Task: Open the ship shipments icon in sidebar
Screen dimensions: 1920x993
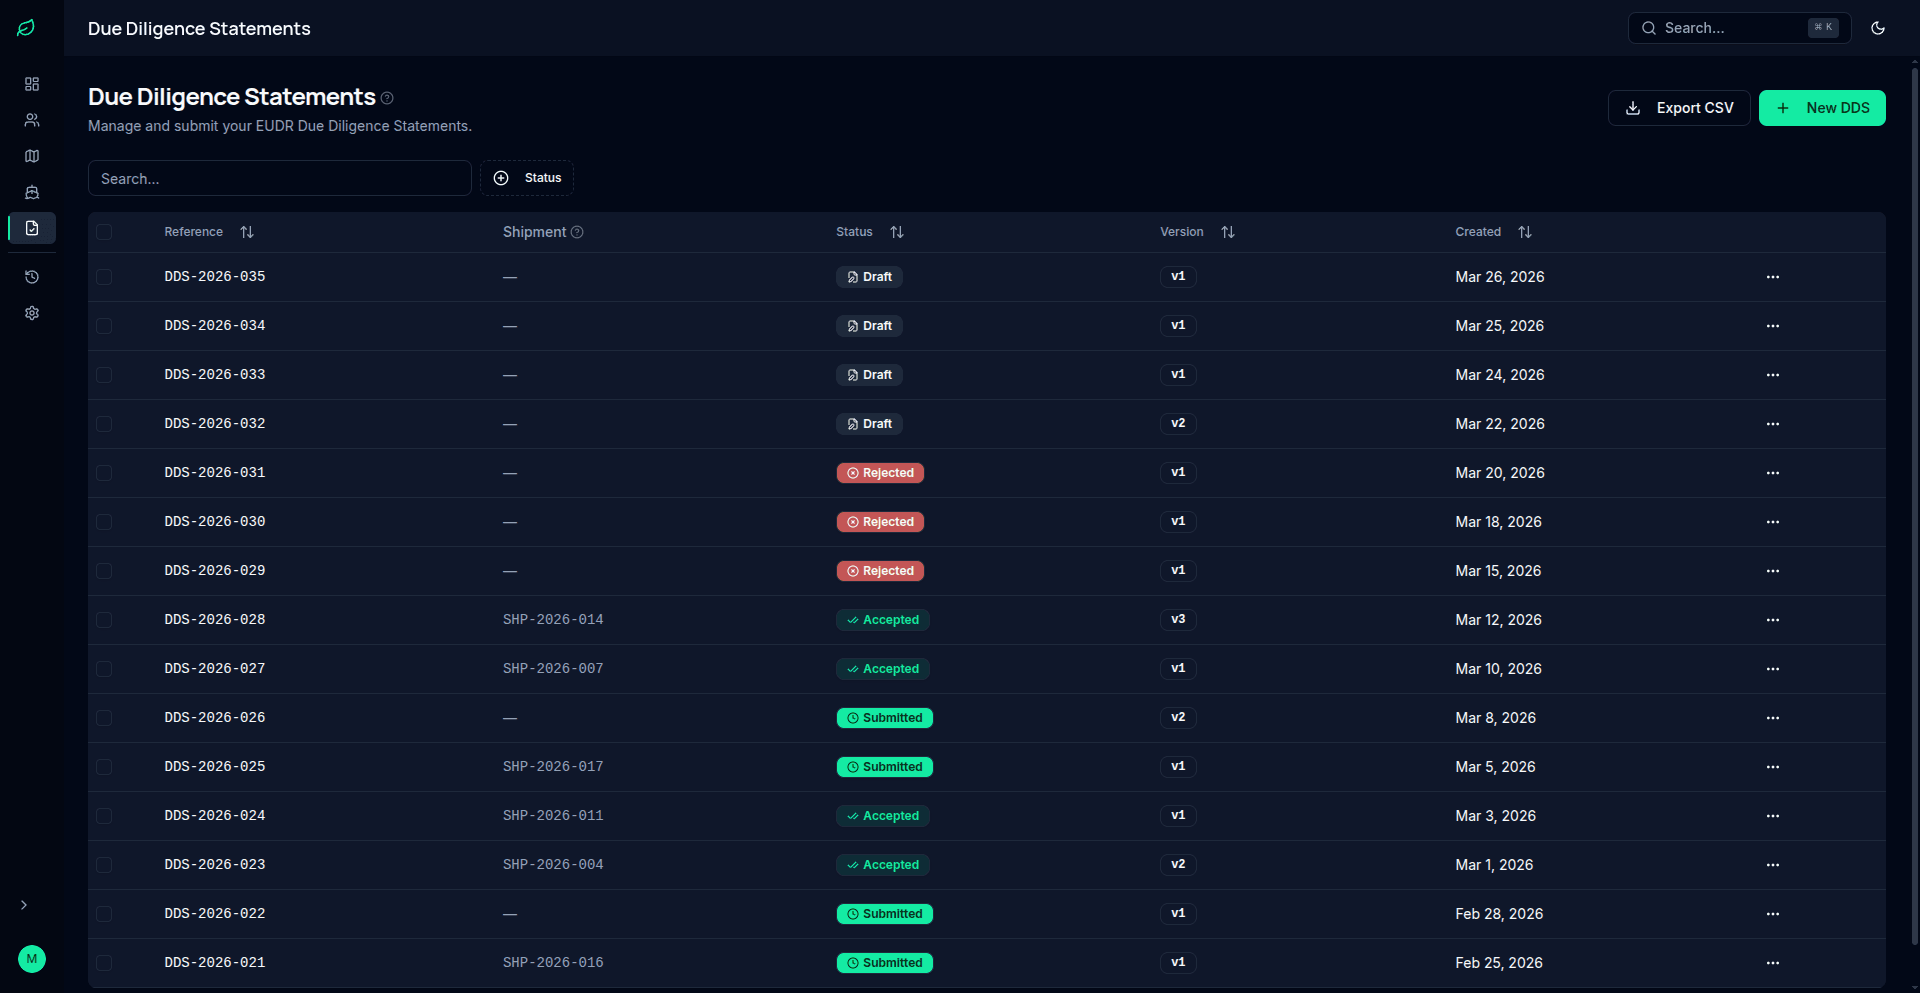Action: tap(32, 192)
